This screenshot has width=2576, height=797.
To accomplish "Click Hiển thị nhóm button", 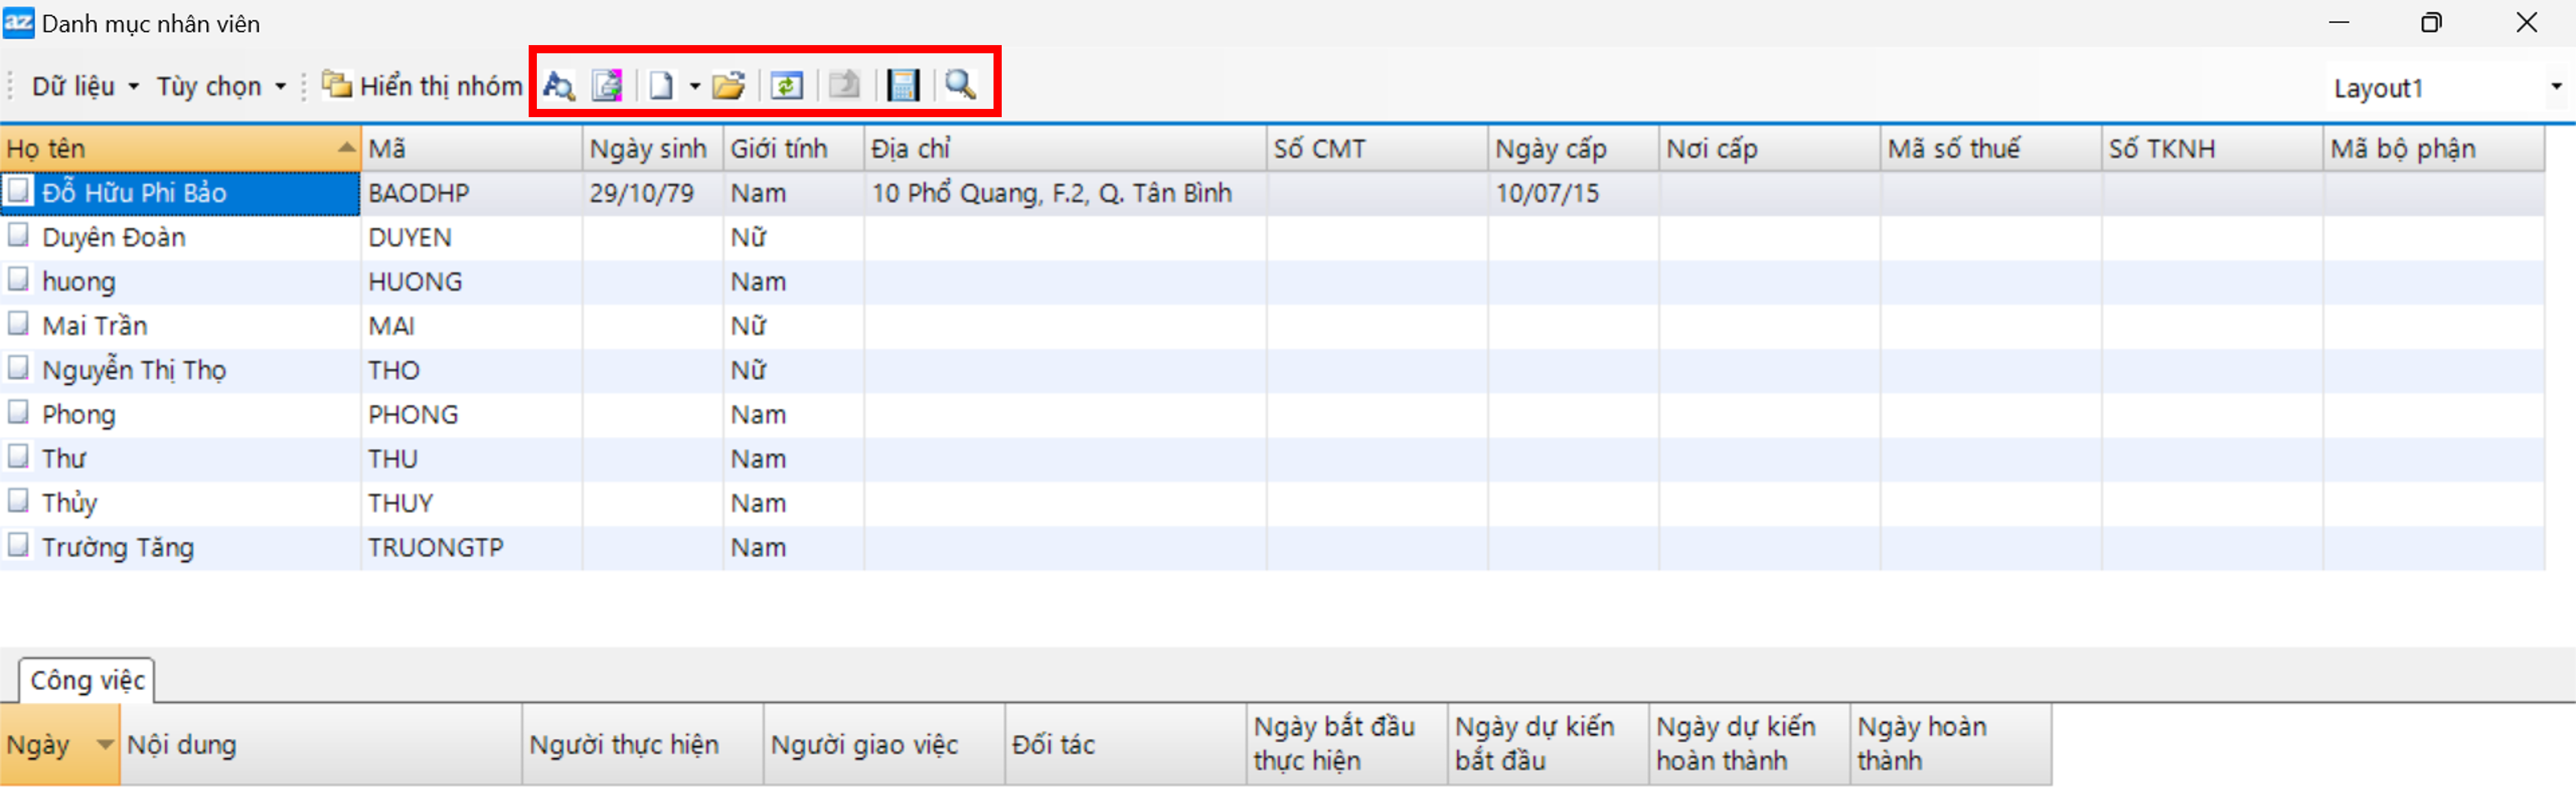I will [x=423, y=87].
